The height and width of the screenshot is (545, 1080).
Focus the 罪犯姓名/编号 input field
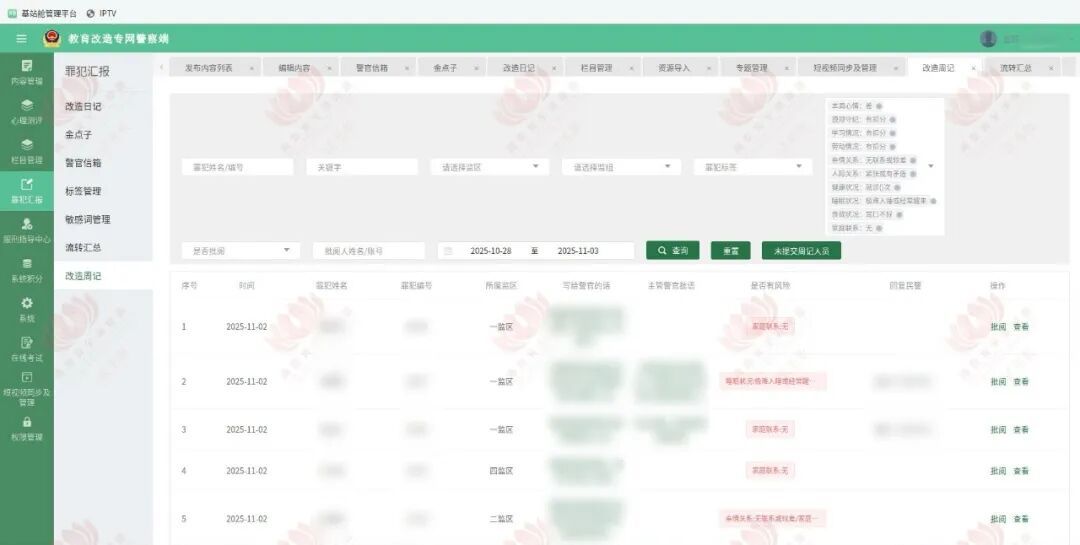pyautogui.click(x=238, y=167)
